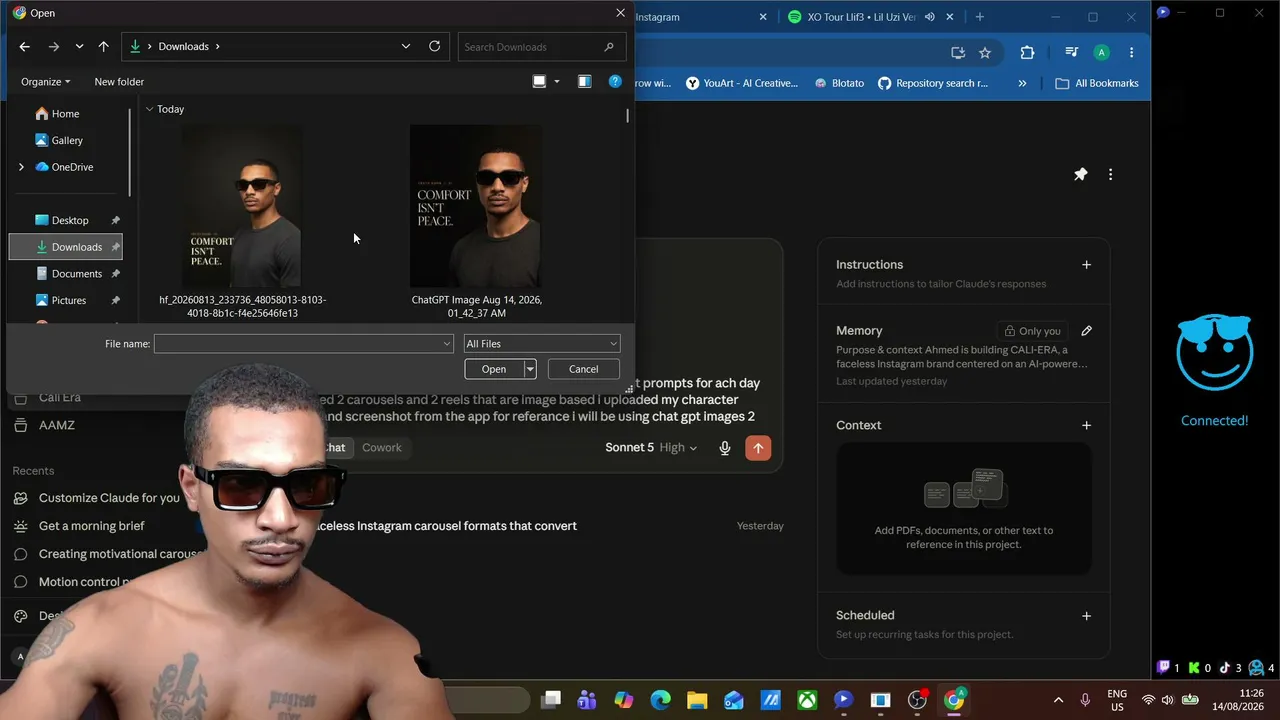Open the All Bookmarks folder
The width and height of the screenshot is (1280, 720).
click(1097, 84)
